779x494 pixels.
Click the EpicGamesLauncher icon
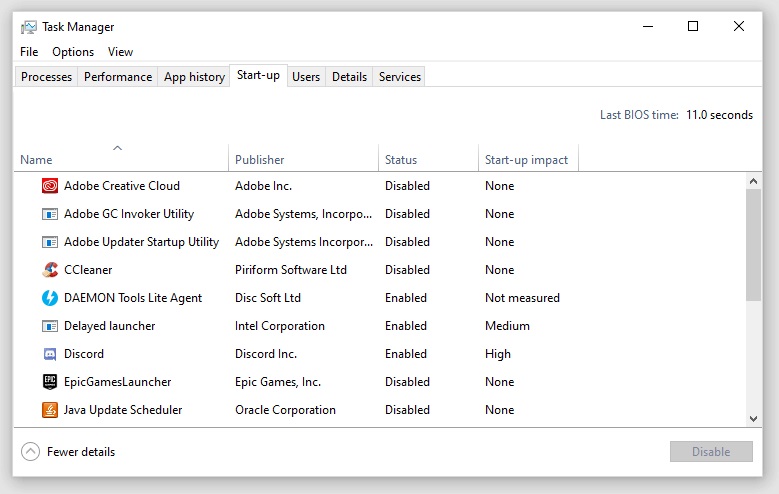[50, 382]
